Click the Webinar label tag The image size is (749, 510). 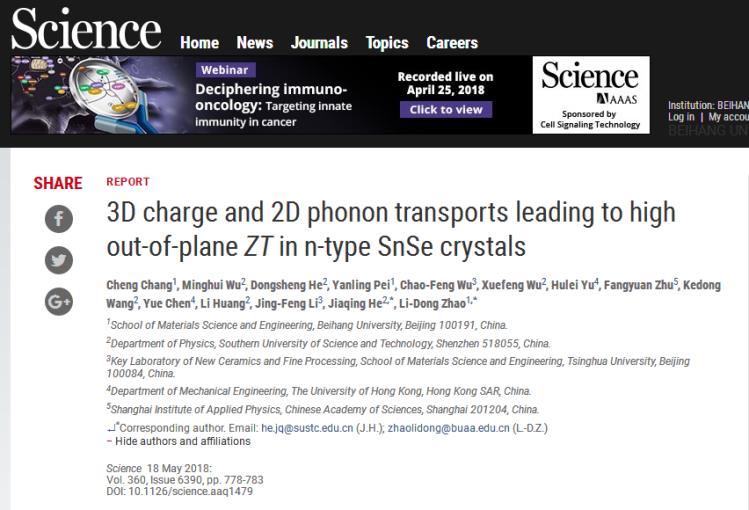tap(225, 70)
